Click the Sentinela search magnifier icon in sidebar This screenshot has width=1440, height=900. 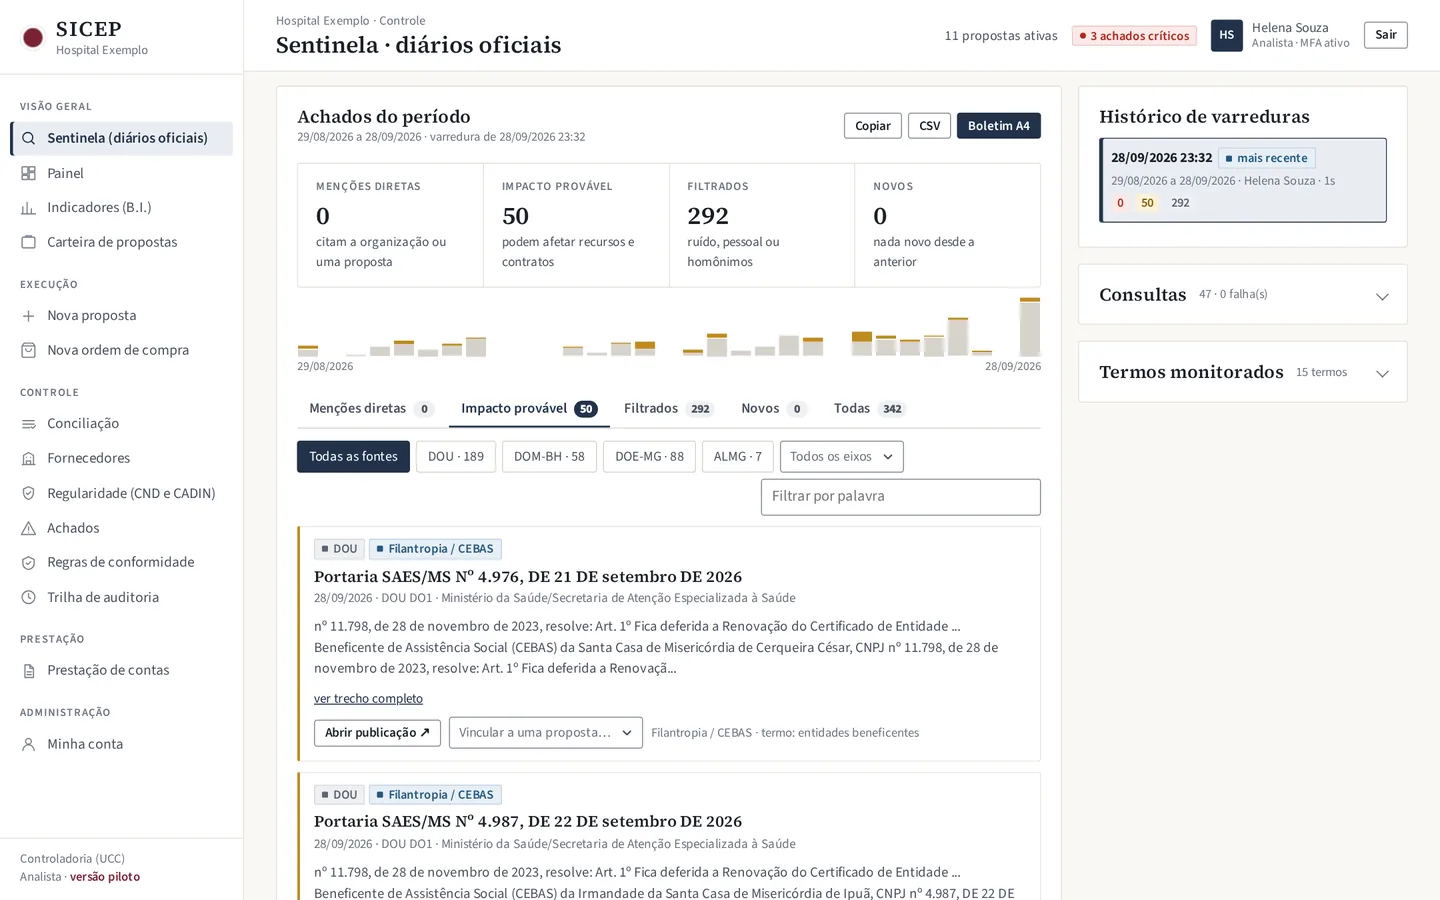tap(28, 138)
